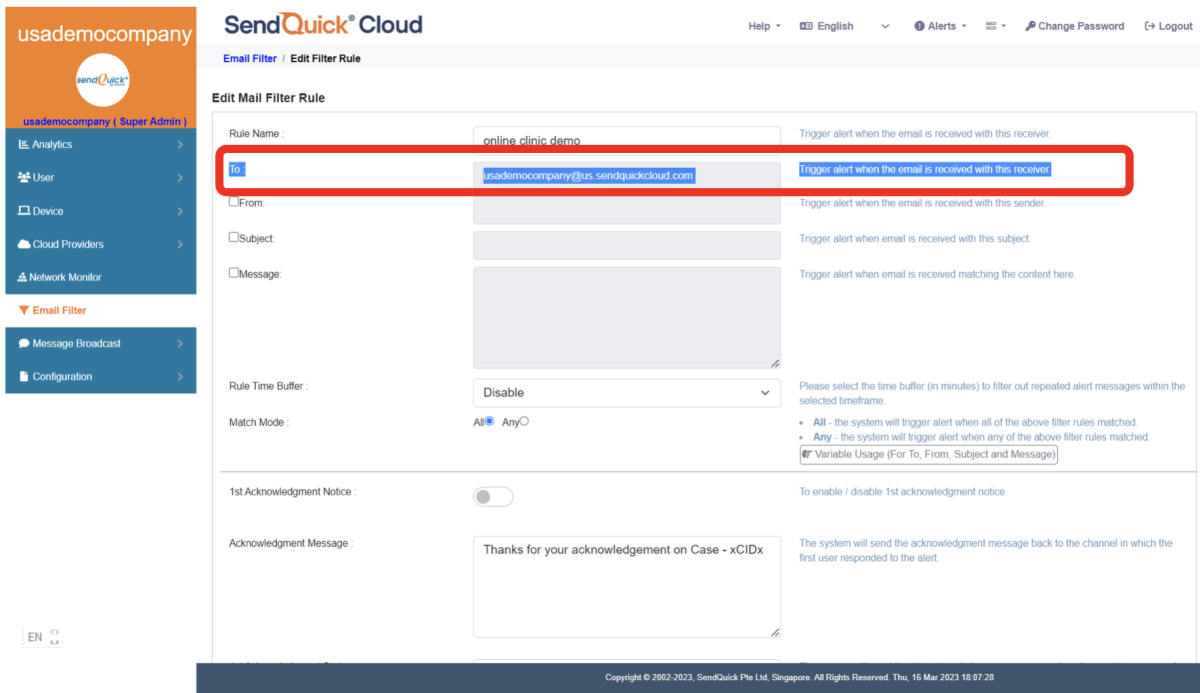Open the Rule Time Buffer dropdown
Viewport: 1200px width, 693px height.
[x=626, y=392]
